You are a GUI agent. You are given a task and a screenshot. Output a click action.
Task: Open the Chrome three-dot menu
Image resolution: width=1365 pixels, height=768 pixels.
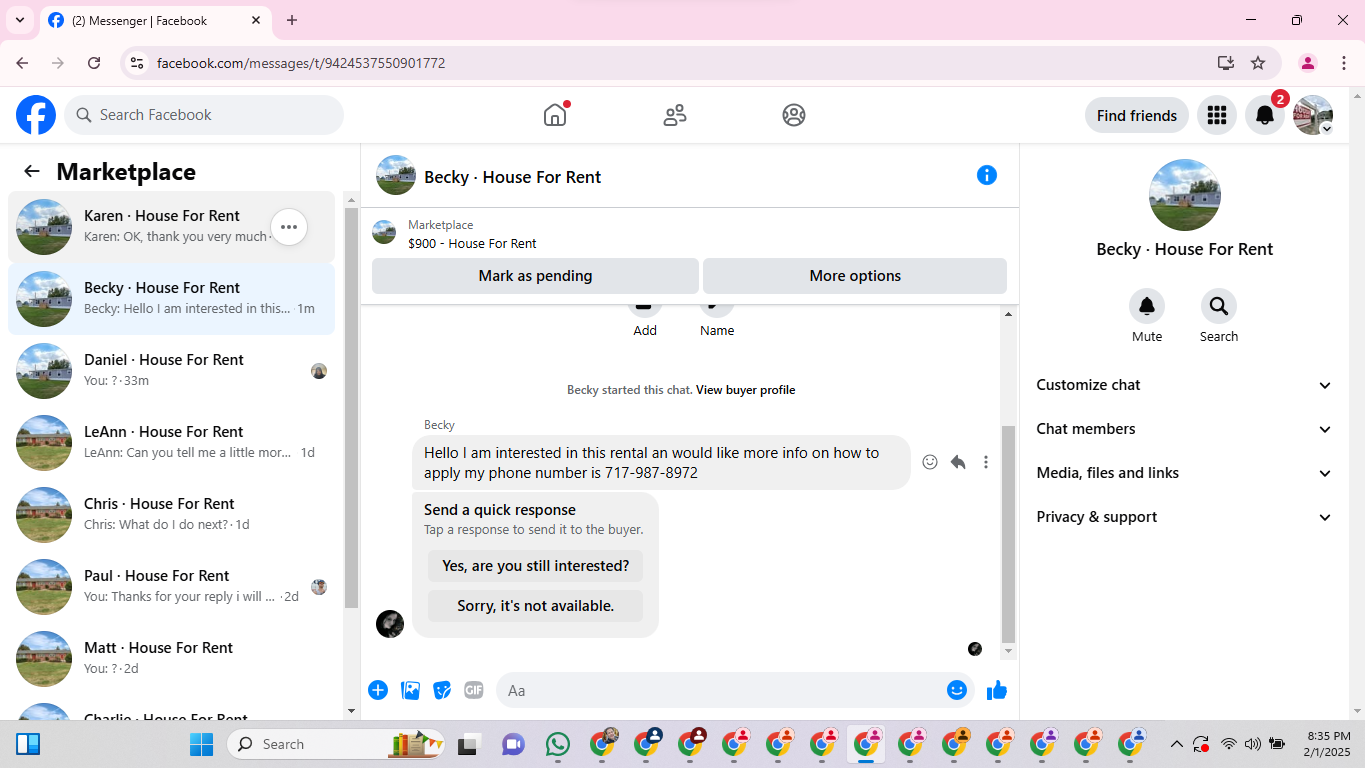1344,63
